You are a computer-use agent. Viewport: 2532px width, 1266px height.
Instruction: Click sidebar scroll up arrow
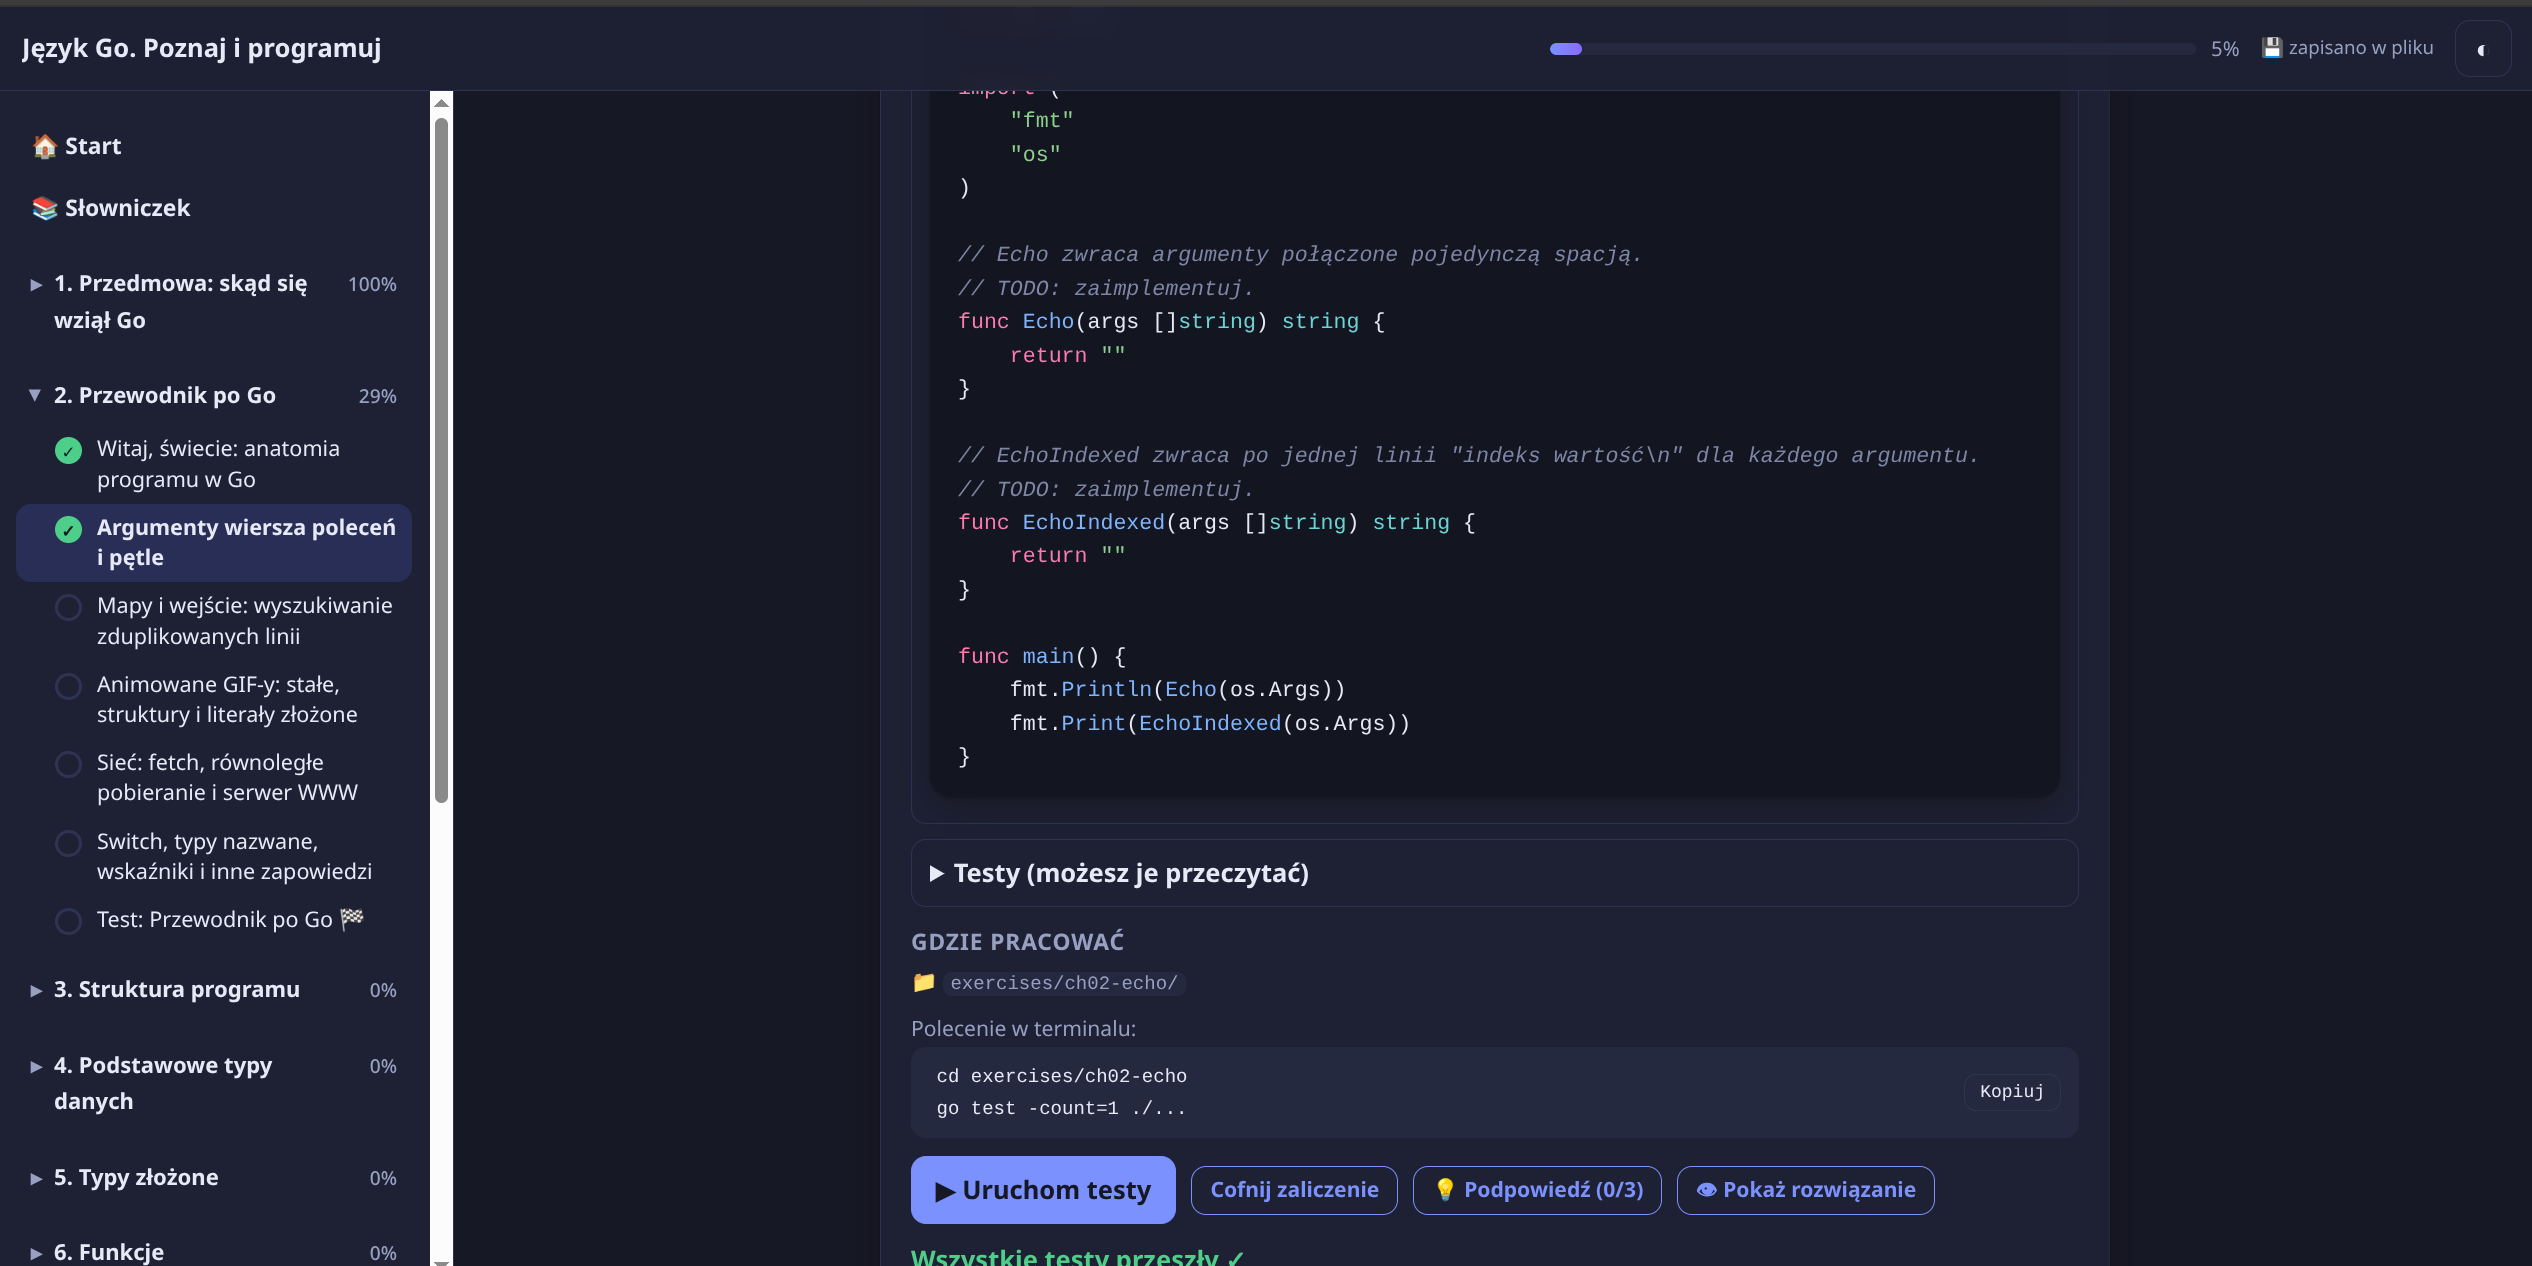tap(441, 102)
